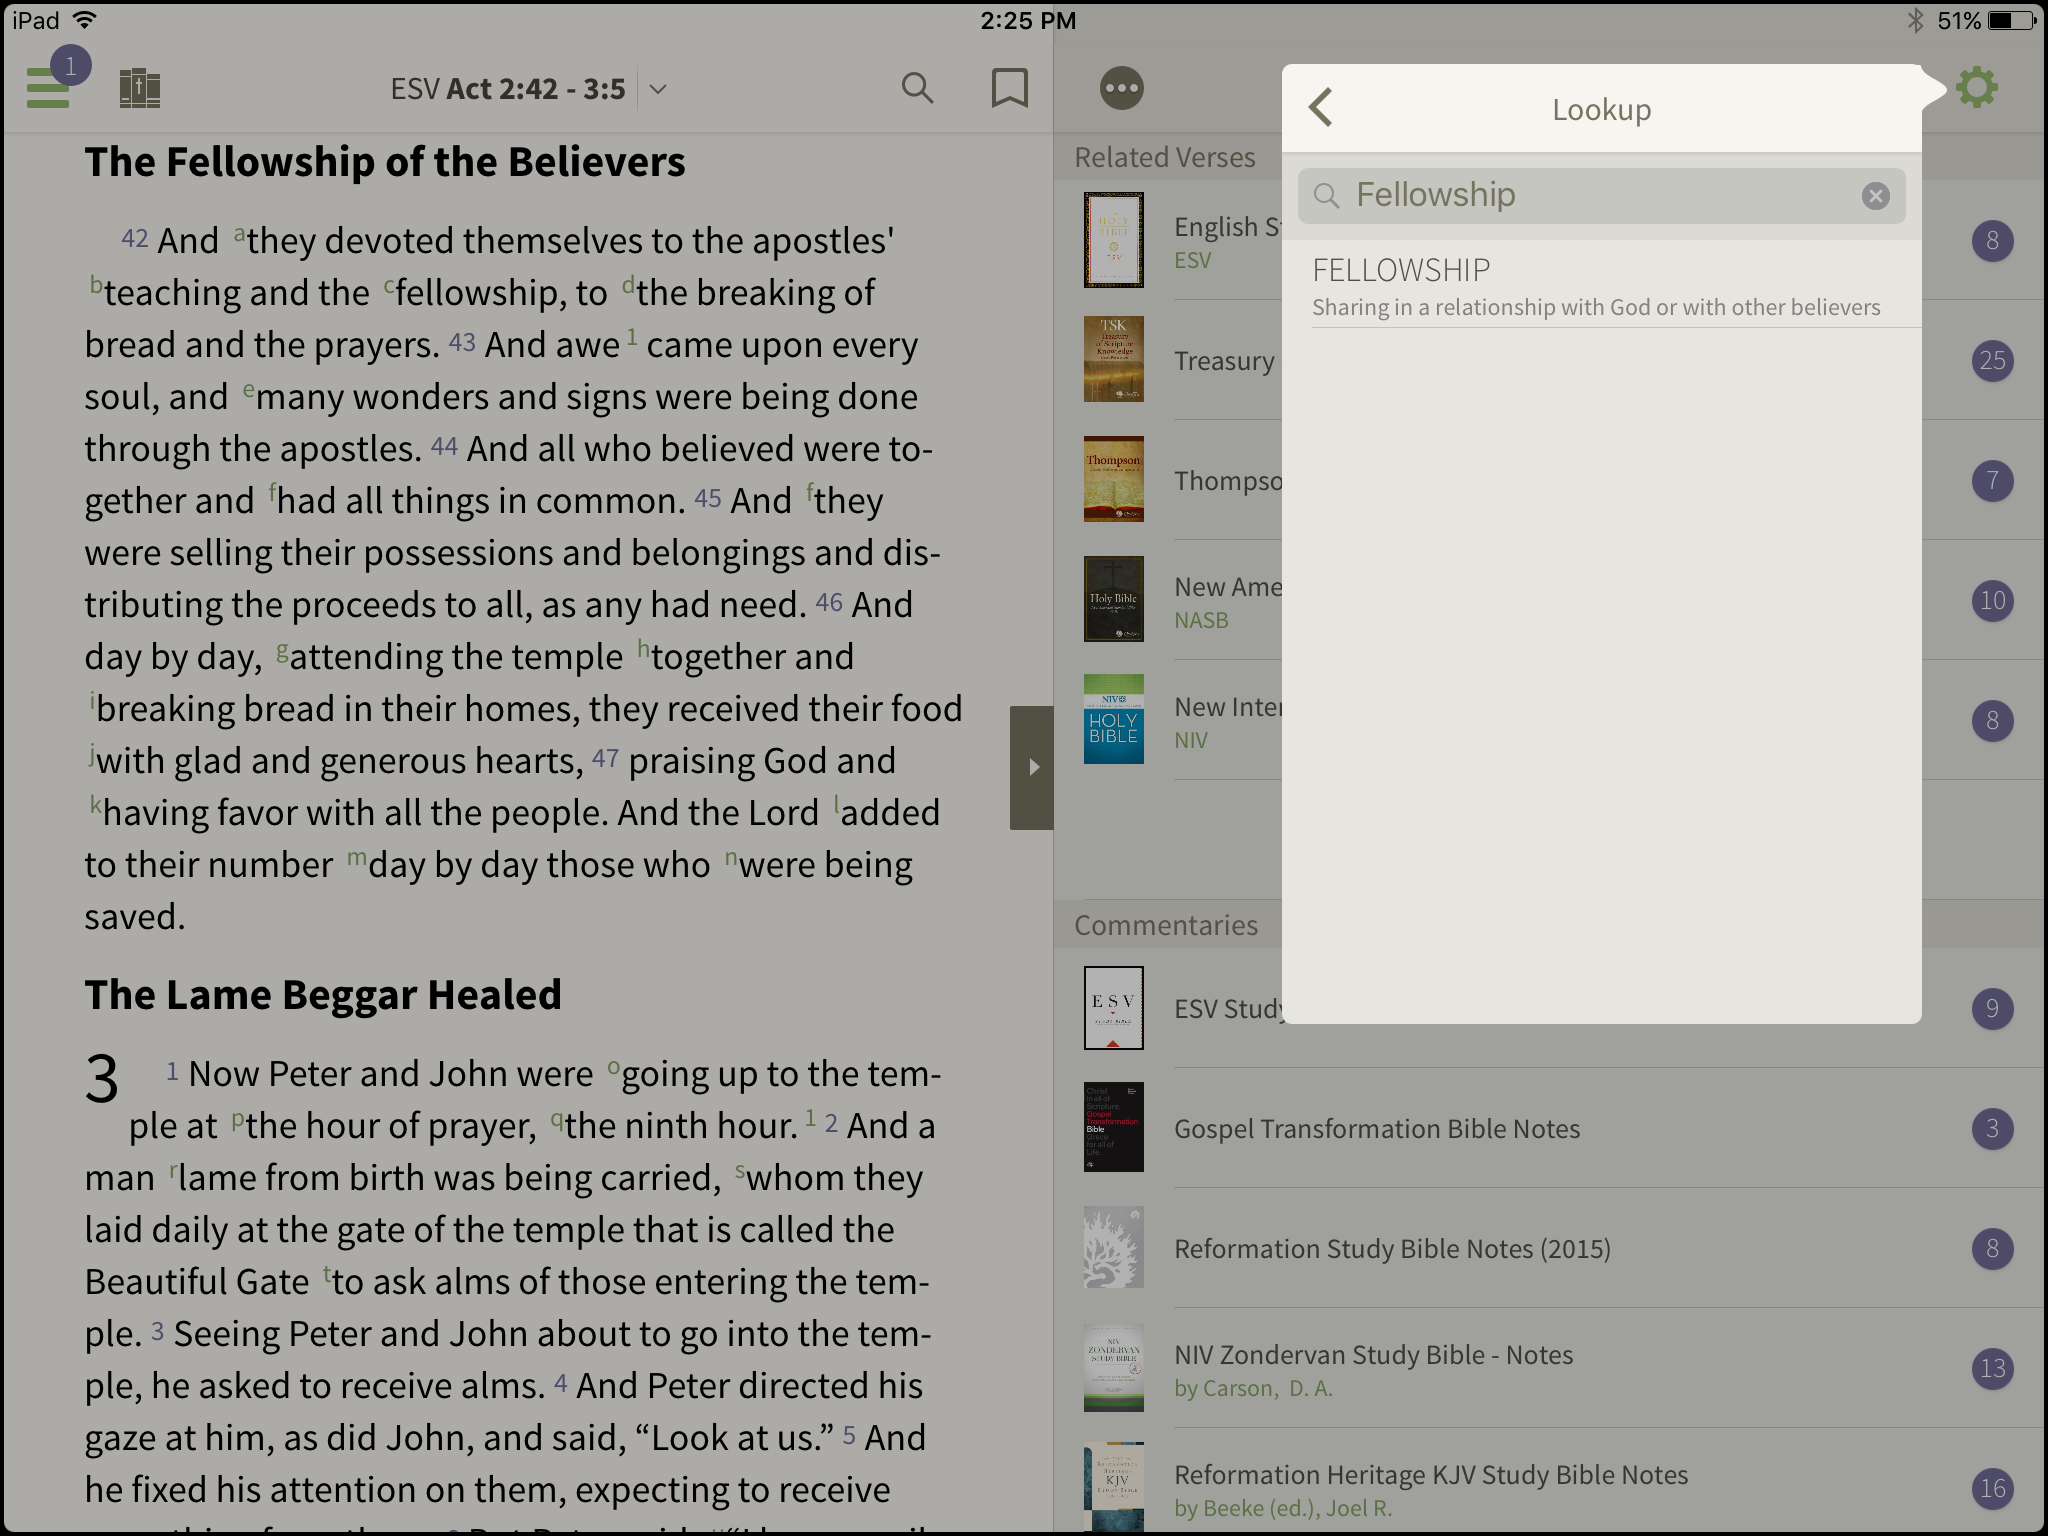Open the three-dots more options button
The height and width of the screenshot is (1536, 2048).
[x=1122, y=88]
